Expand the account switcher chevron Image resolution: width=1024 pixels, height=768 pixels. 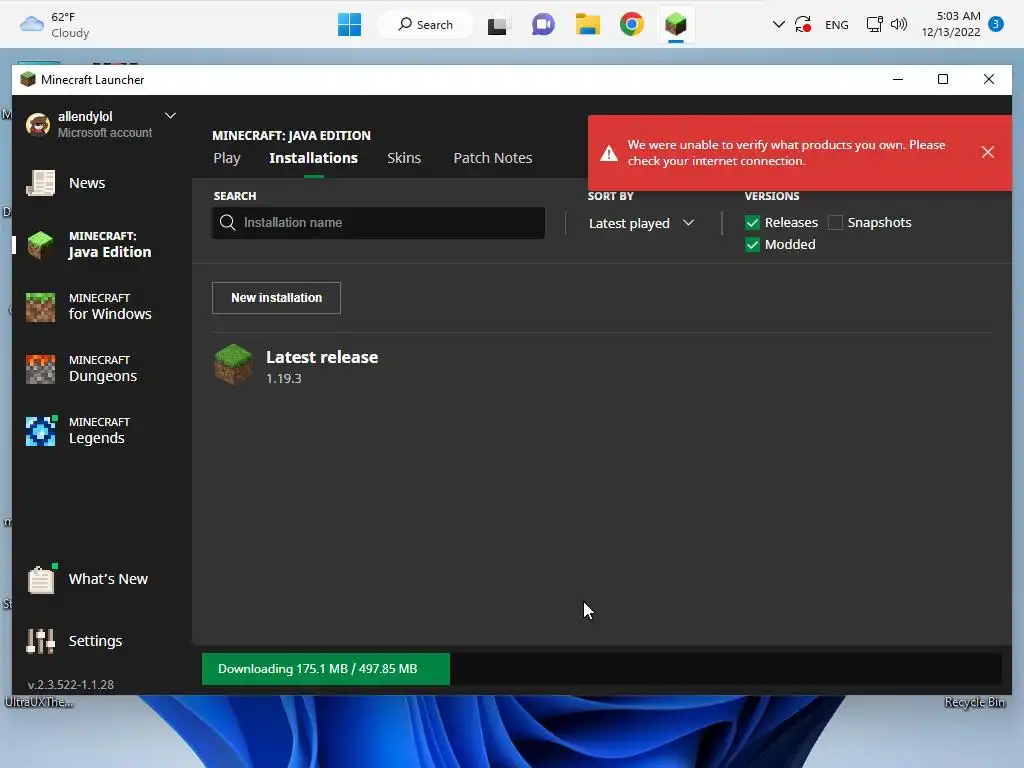click(x=170, y=116)
